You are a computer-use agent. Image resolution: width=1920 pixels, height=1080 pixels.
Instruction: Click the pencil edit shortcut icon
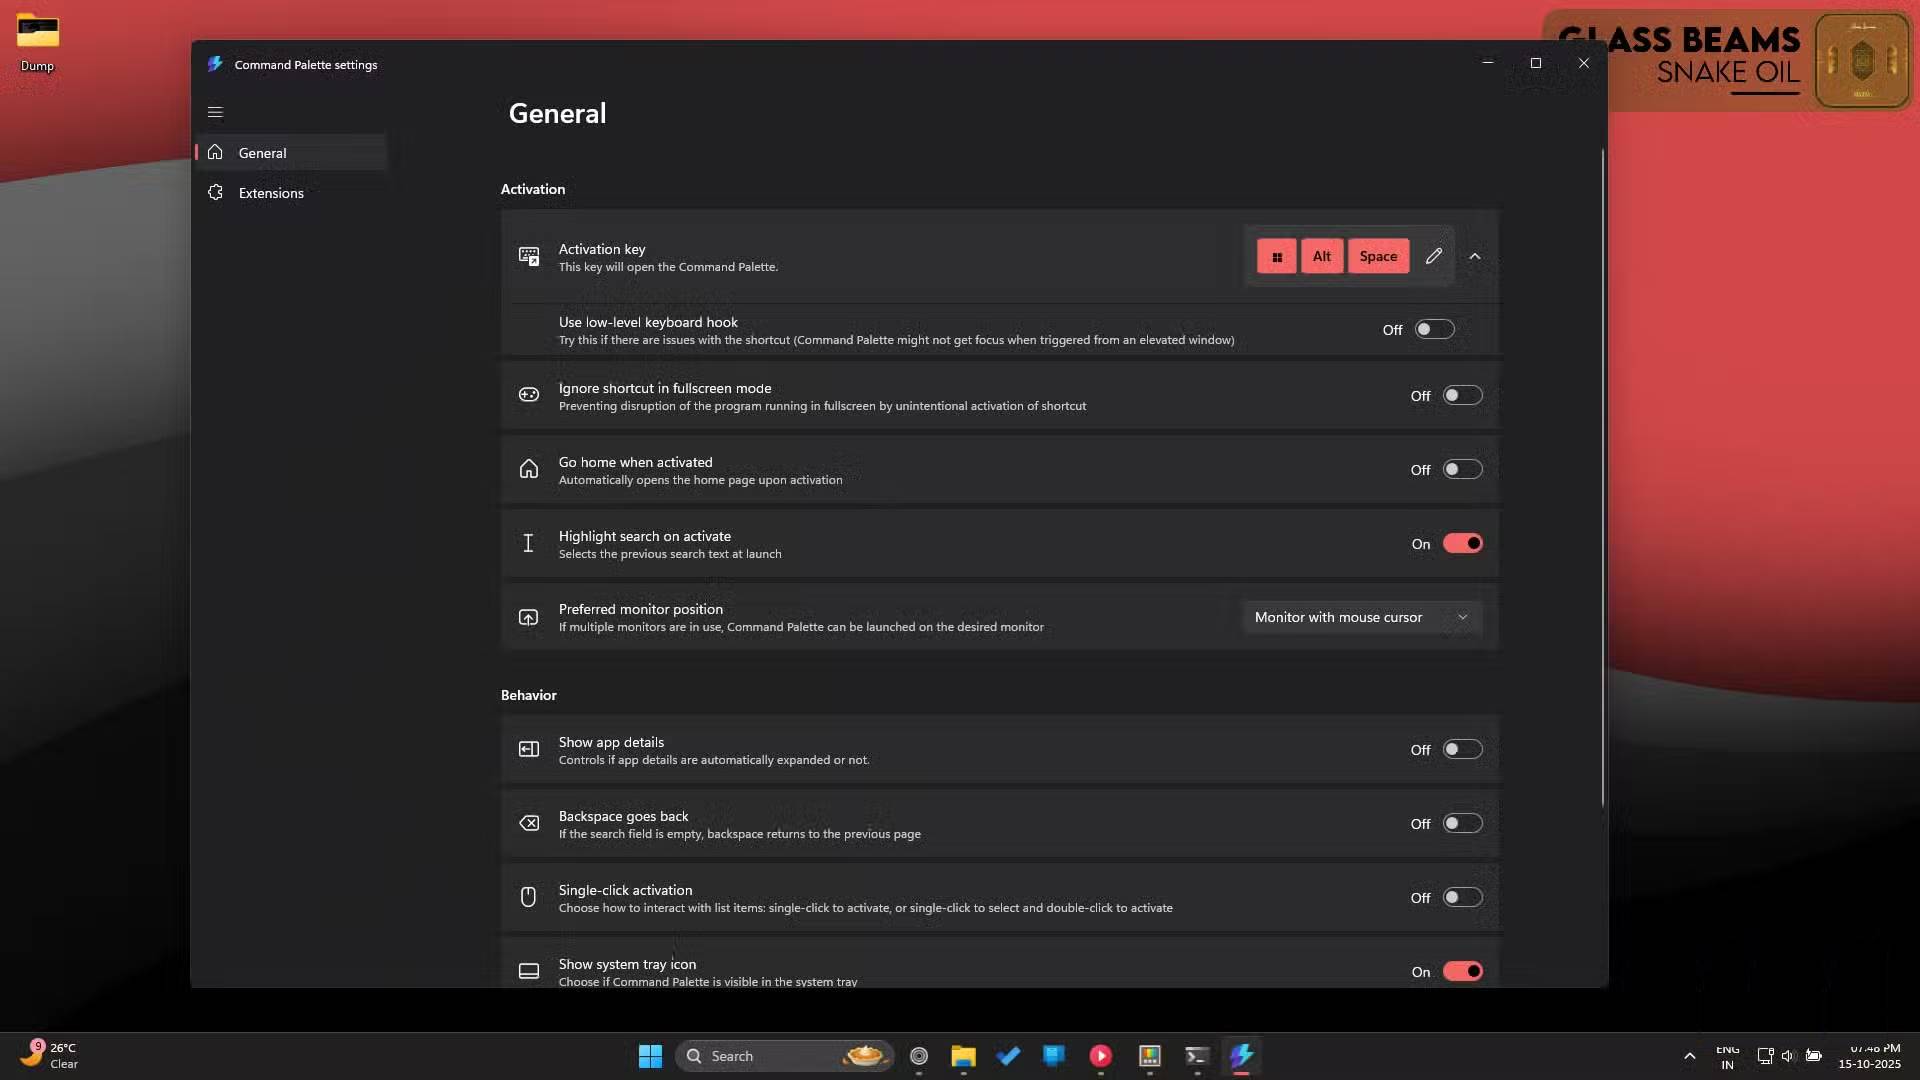pyautogui.click(x=1433, y=256)
